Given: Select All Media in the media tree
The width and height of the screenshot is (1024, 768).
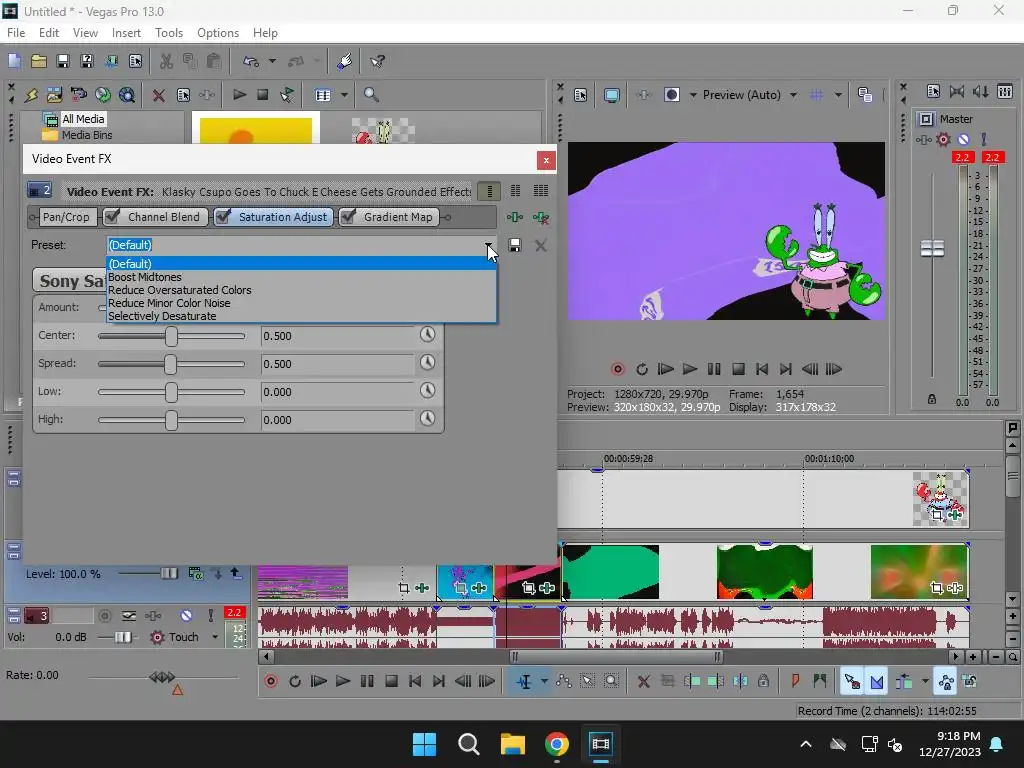Looking at the screenshot, I should point(83,119).
